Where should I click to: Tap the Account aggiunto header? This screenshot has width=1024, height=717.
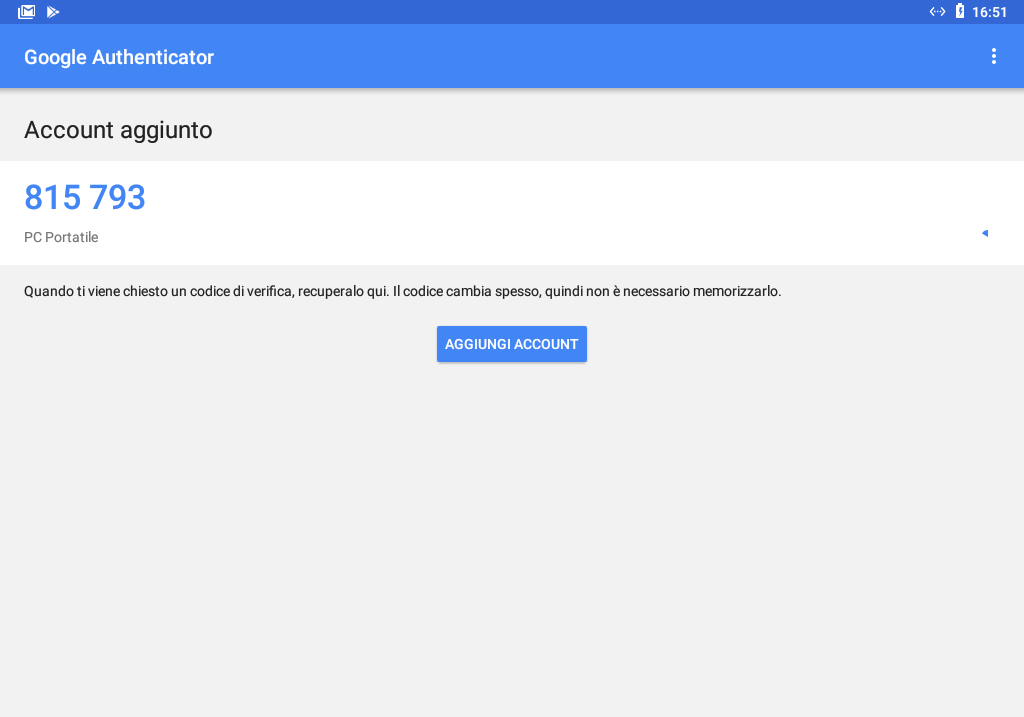(x=117, y=130)
